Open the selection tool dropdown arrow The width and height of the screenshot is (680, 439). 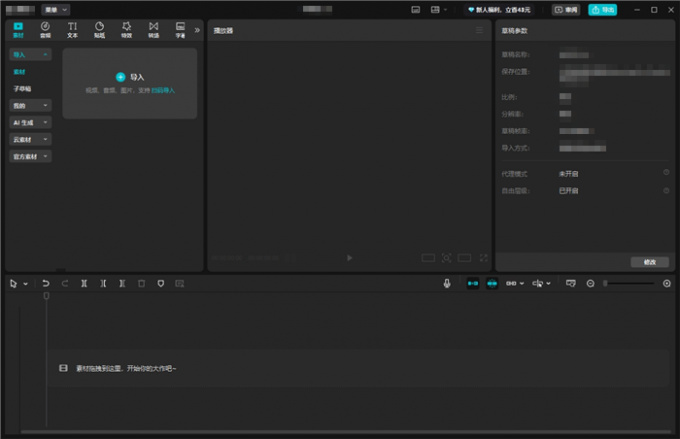(x=26, y=284)
